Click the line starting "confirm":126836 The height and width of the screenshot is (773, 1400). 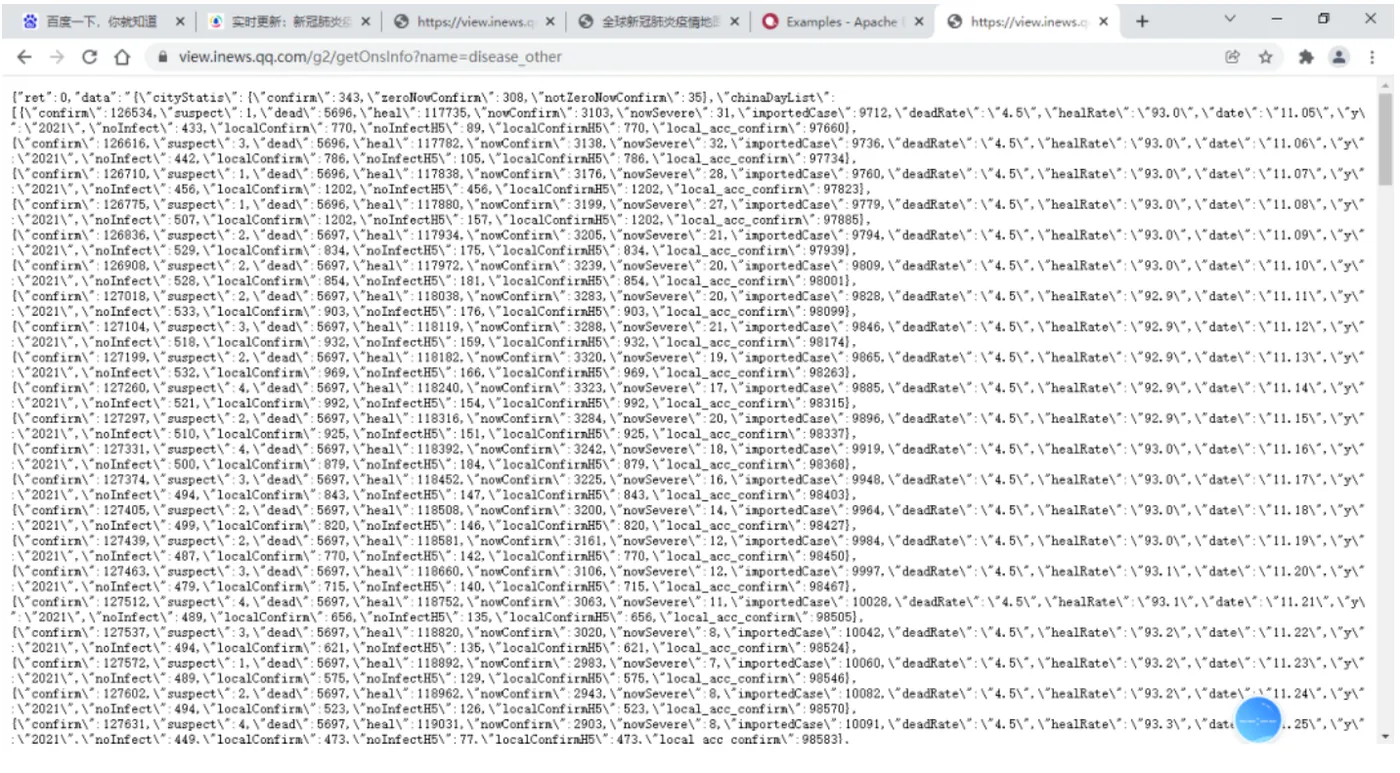(x=688, y=235)
